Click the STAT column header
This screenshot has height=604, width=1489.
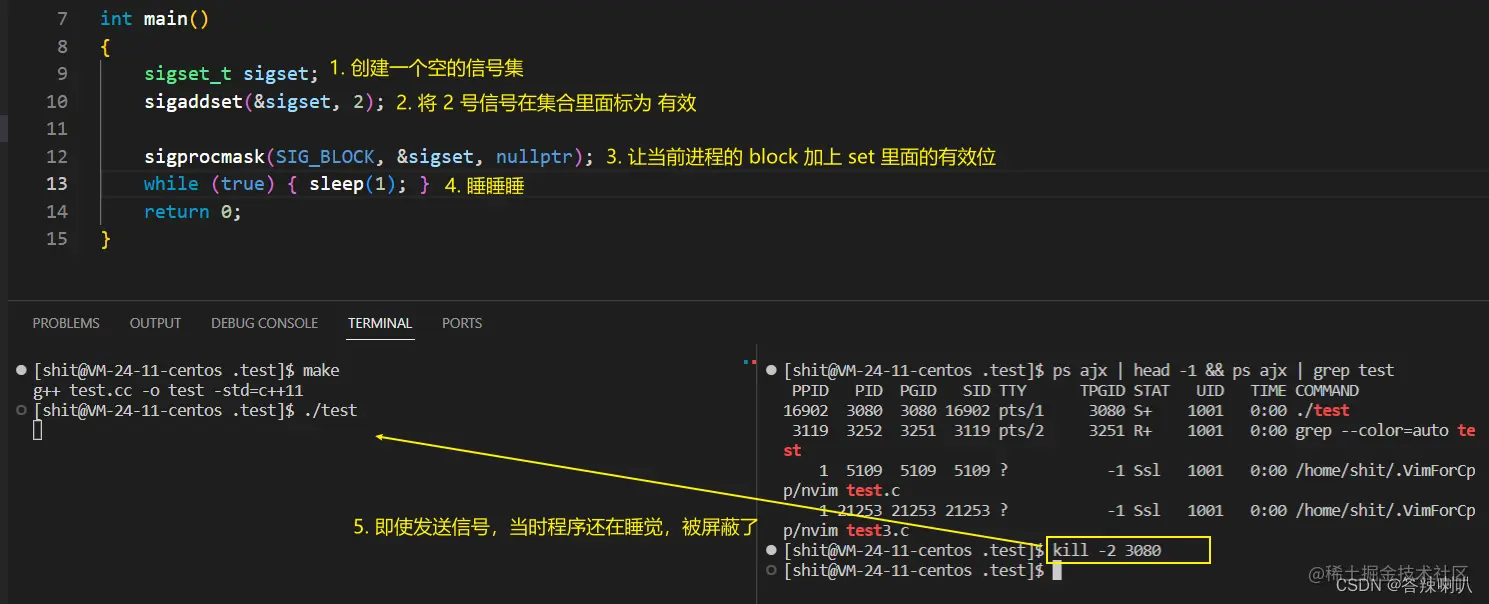pos(1151,390)
